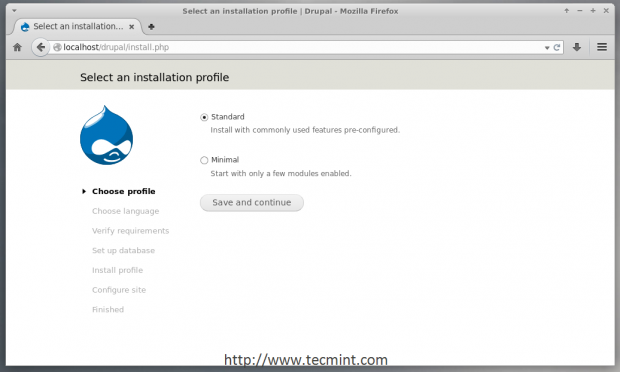This screenshot has height=372, width=620.
Task: Click 'Install with commonly used features pre-configured.' description
Action: [305, 130]
